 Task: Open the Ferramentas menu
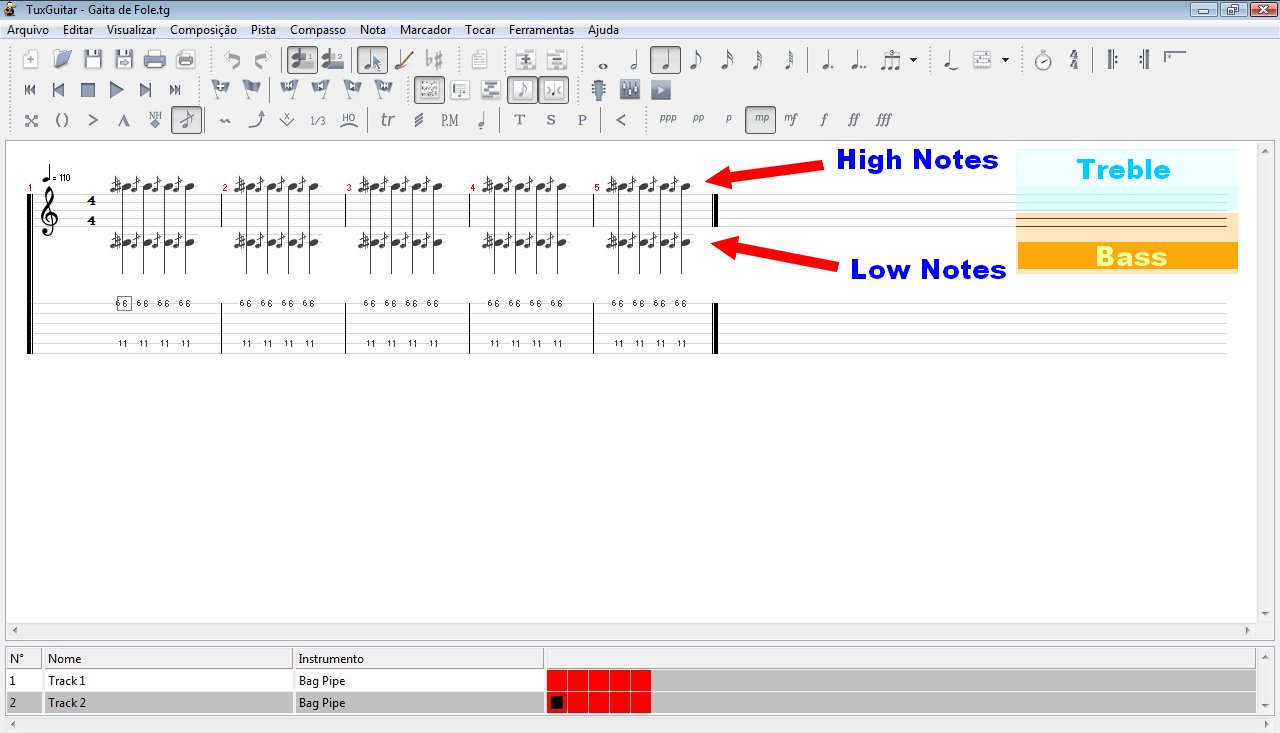(x=541, y=30)
